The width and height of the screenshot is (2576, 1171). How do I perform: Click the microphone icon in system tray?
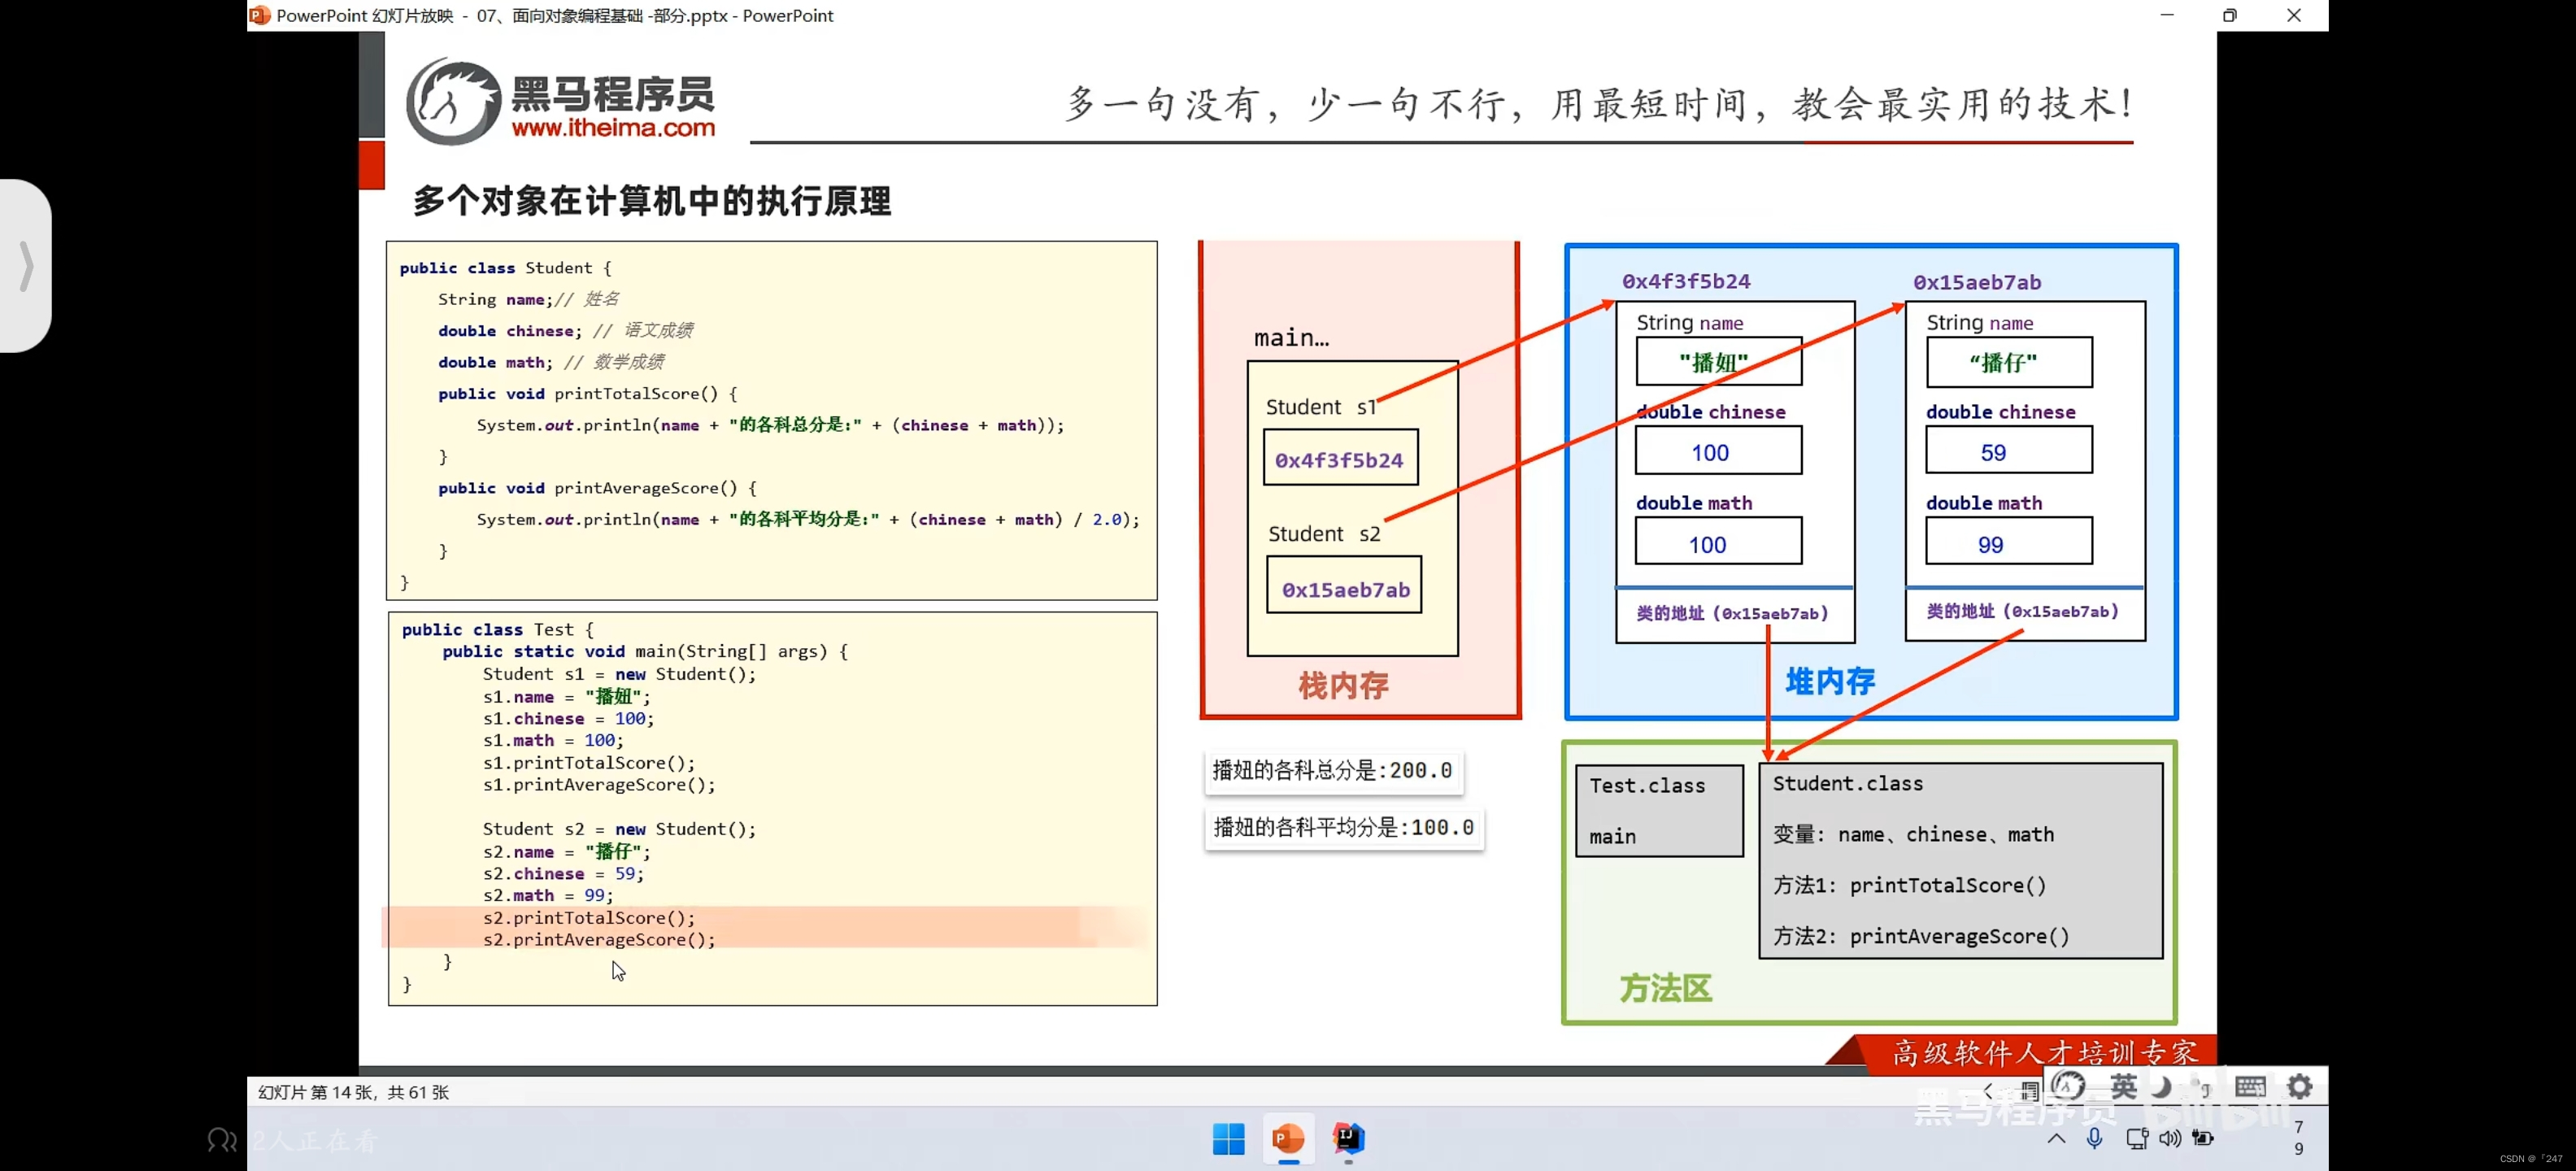[2094, 1138]
